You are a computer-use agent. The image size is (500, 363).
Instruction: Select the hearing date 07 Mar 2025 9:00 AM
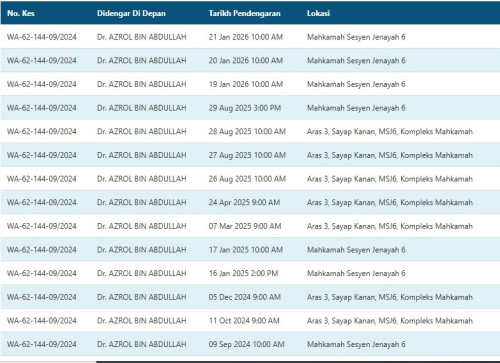[x=245, y=226]
